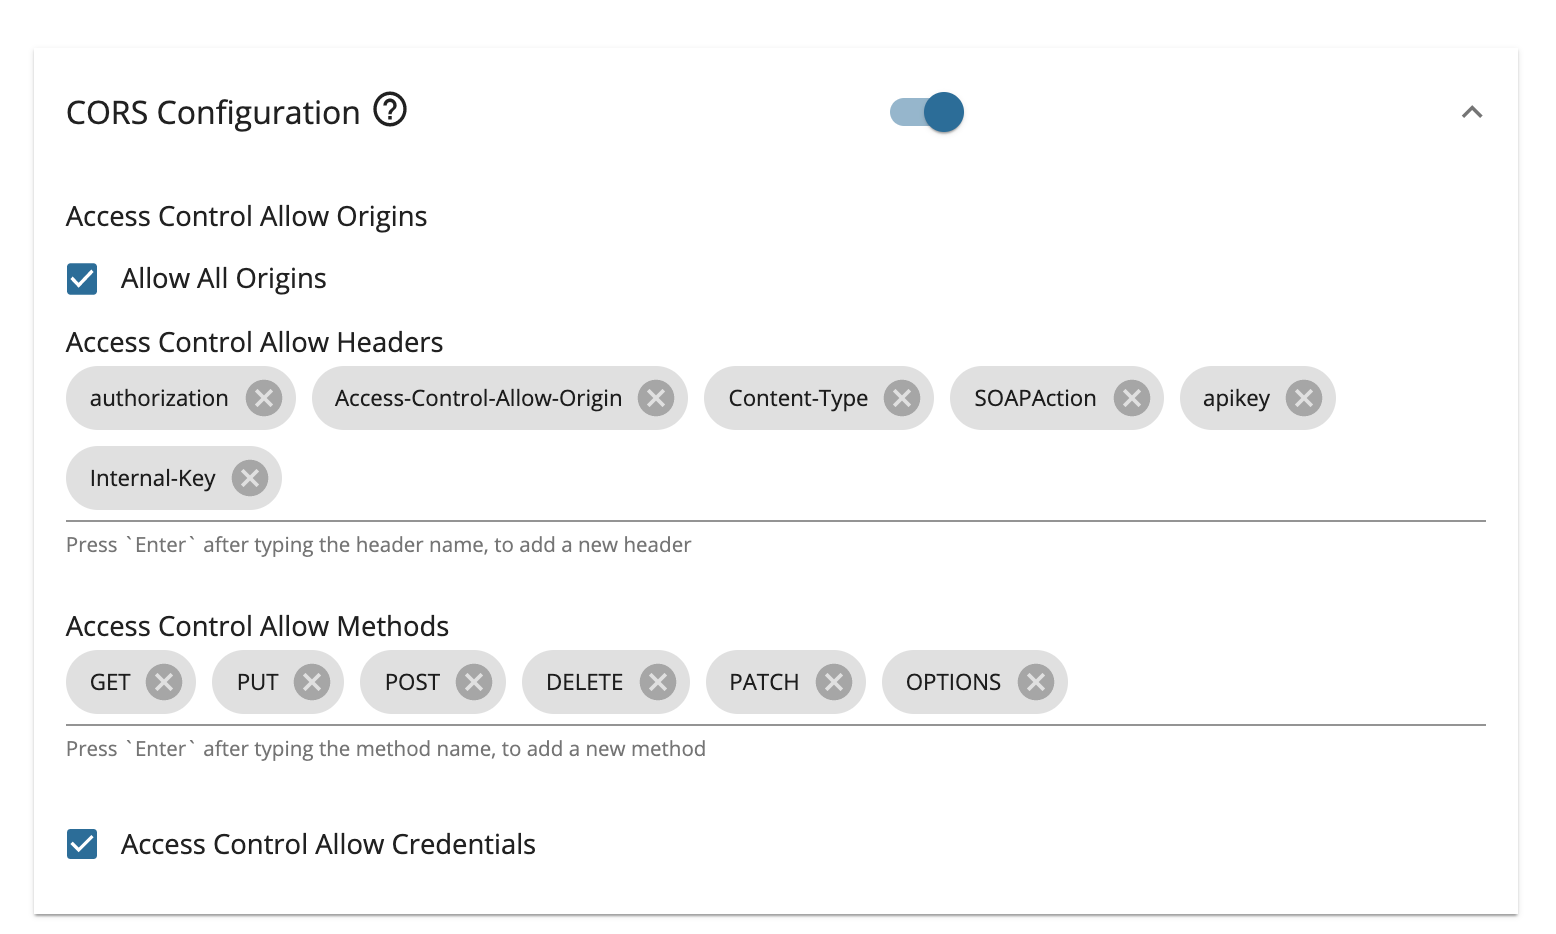
Task: Remove the PUT method chip
Action: click(311, 681)
